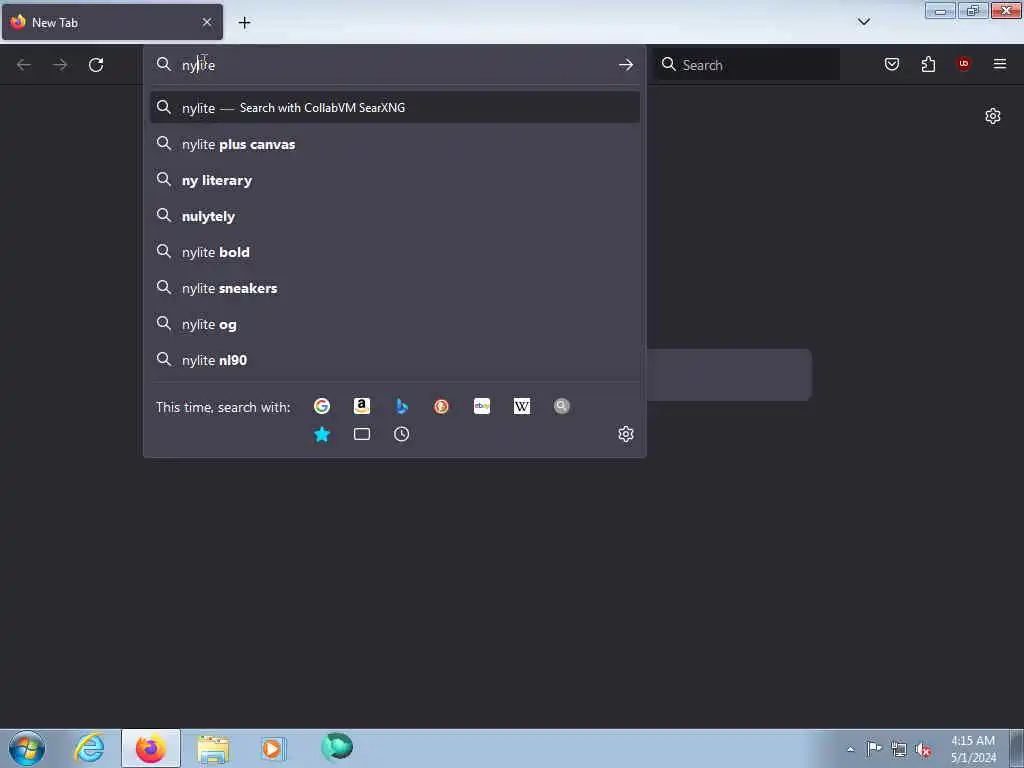Open the Windows Start menu

pyautogui.click(x=27, y=748)
